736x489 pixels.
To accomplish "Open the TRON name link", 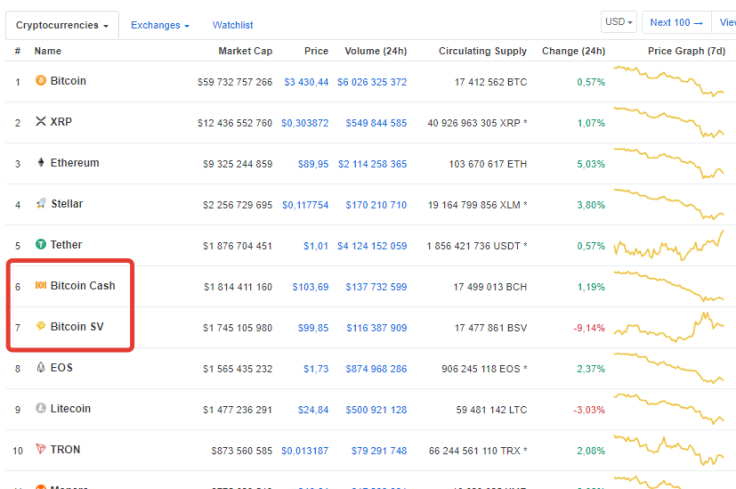I will pos(65,449).
